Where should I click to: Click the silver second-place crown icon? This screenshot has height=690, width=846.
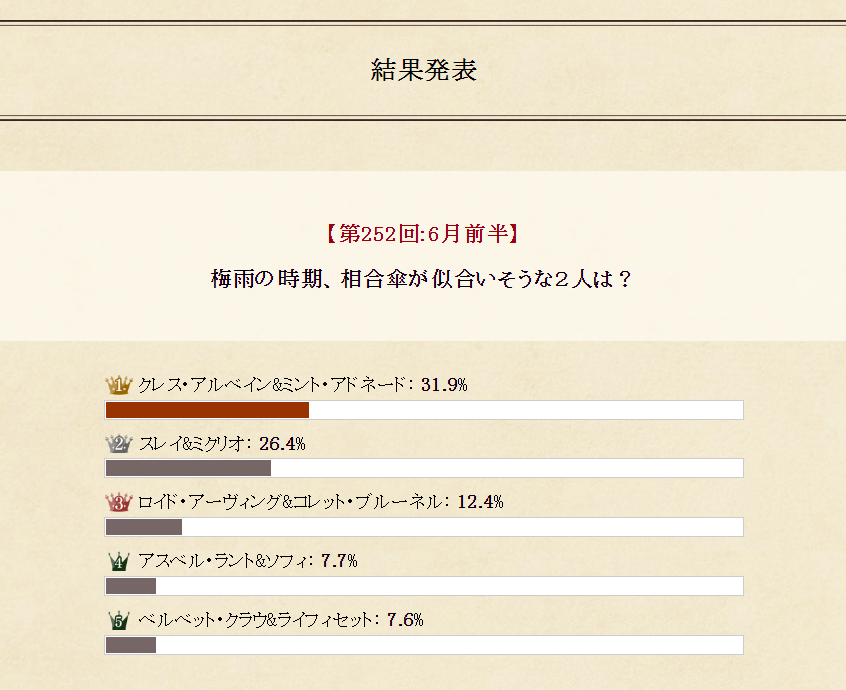coord(119,444)
